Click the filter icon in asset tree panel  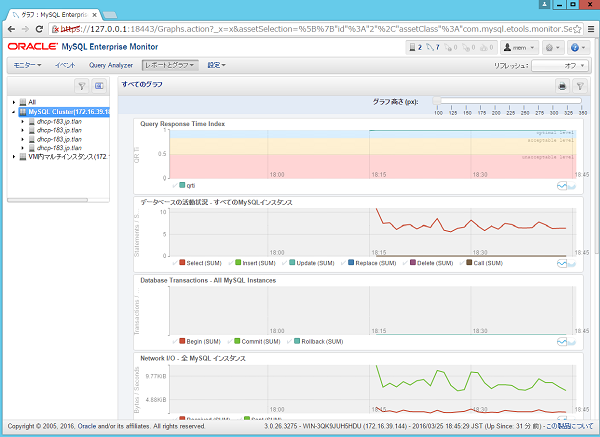pos(82,86)
